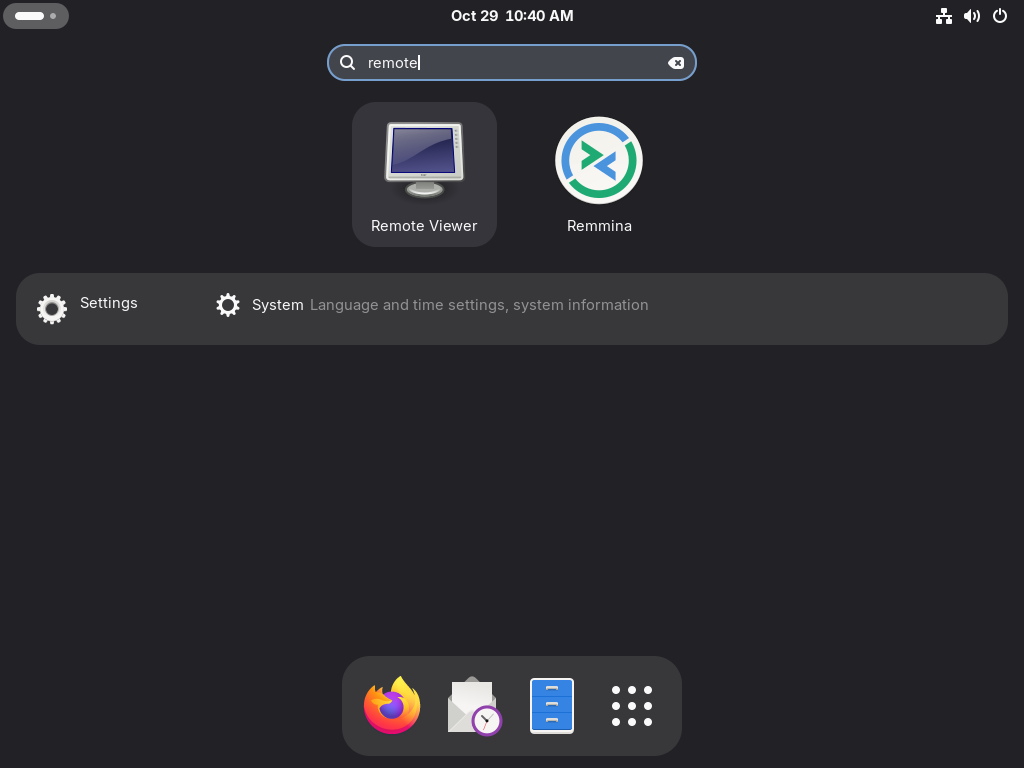Launch the Evolution mail icon in dock
This screenshot has width=1024, height=768.
click(473, 706)
